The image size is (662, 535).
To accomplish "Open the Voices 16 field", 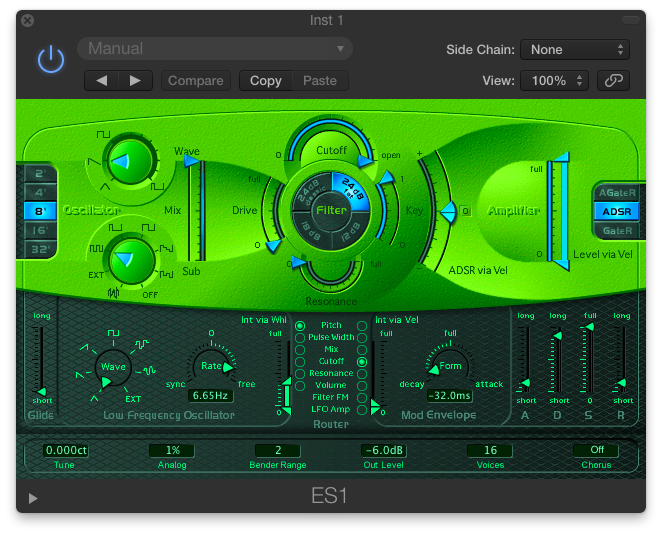I will pyautogui.click(x=490, y=450).
